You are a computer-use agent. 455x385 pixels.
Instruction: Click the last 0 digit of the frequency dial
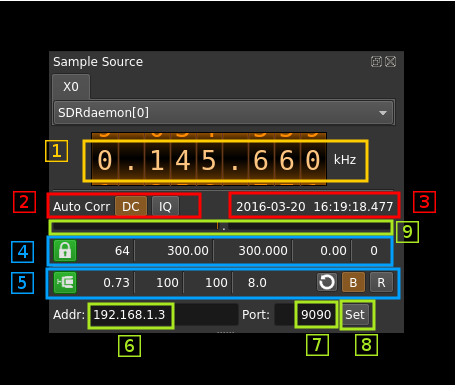[x=313, y=161]
